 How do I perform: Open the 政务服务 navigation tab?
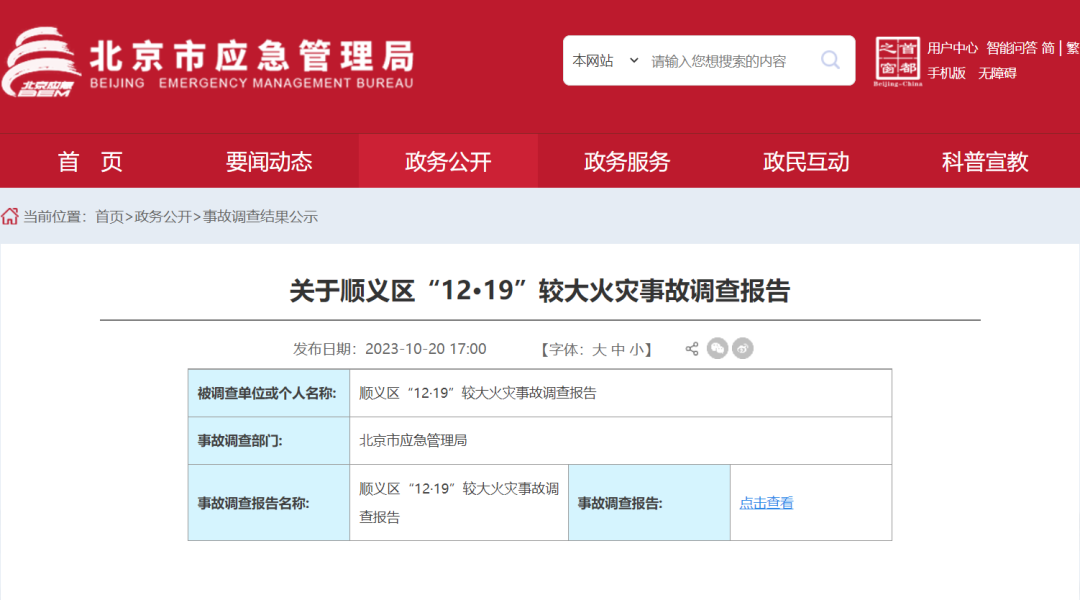click(x=627, y=162)
